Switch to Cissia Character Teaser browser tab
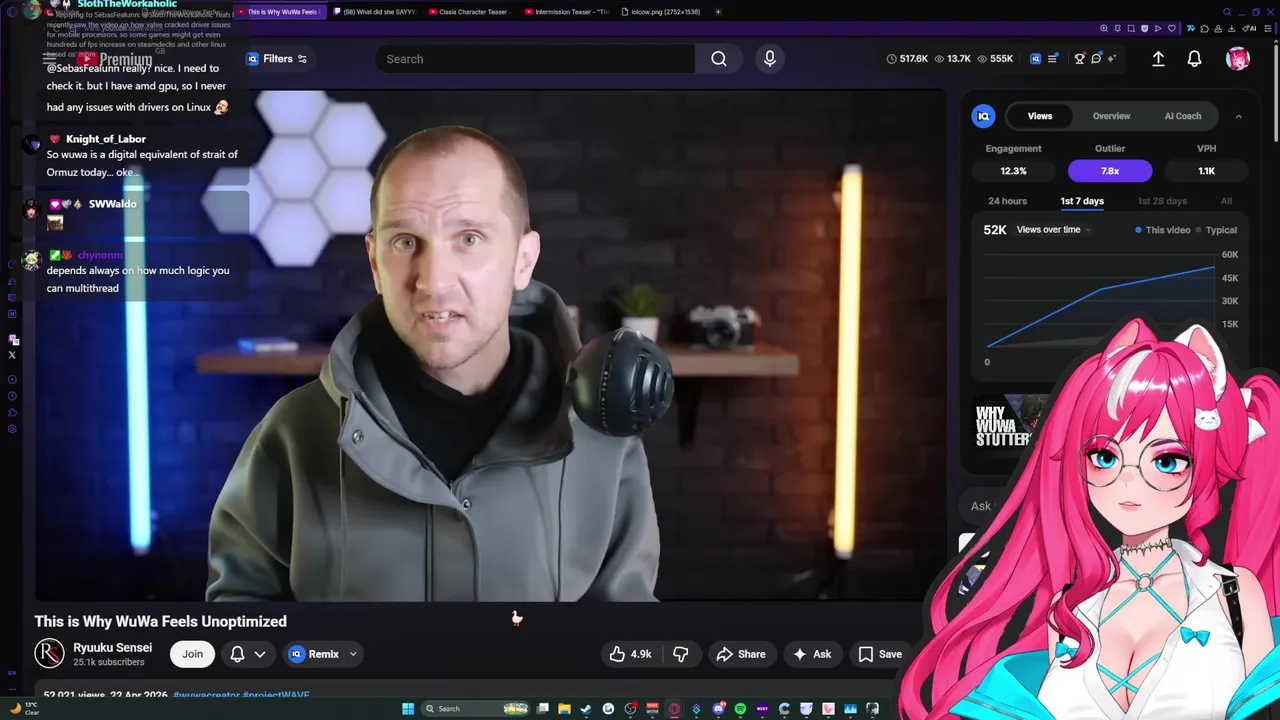Screen dimensions: 1280x720 pyautogui.click(x=469, y=12)
